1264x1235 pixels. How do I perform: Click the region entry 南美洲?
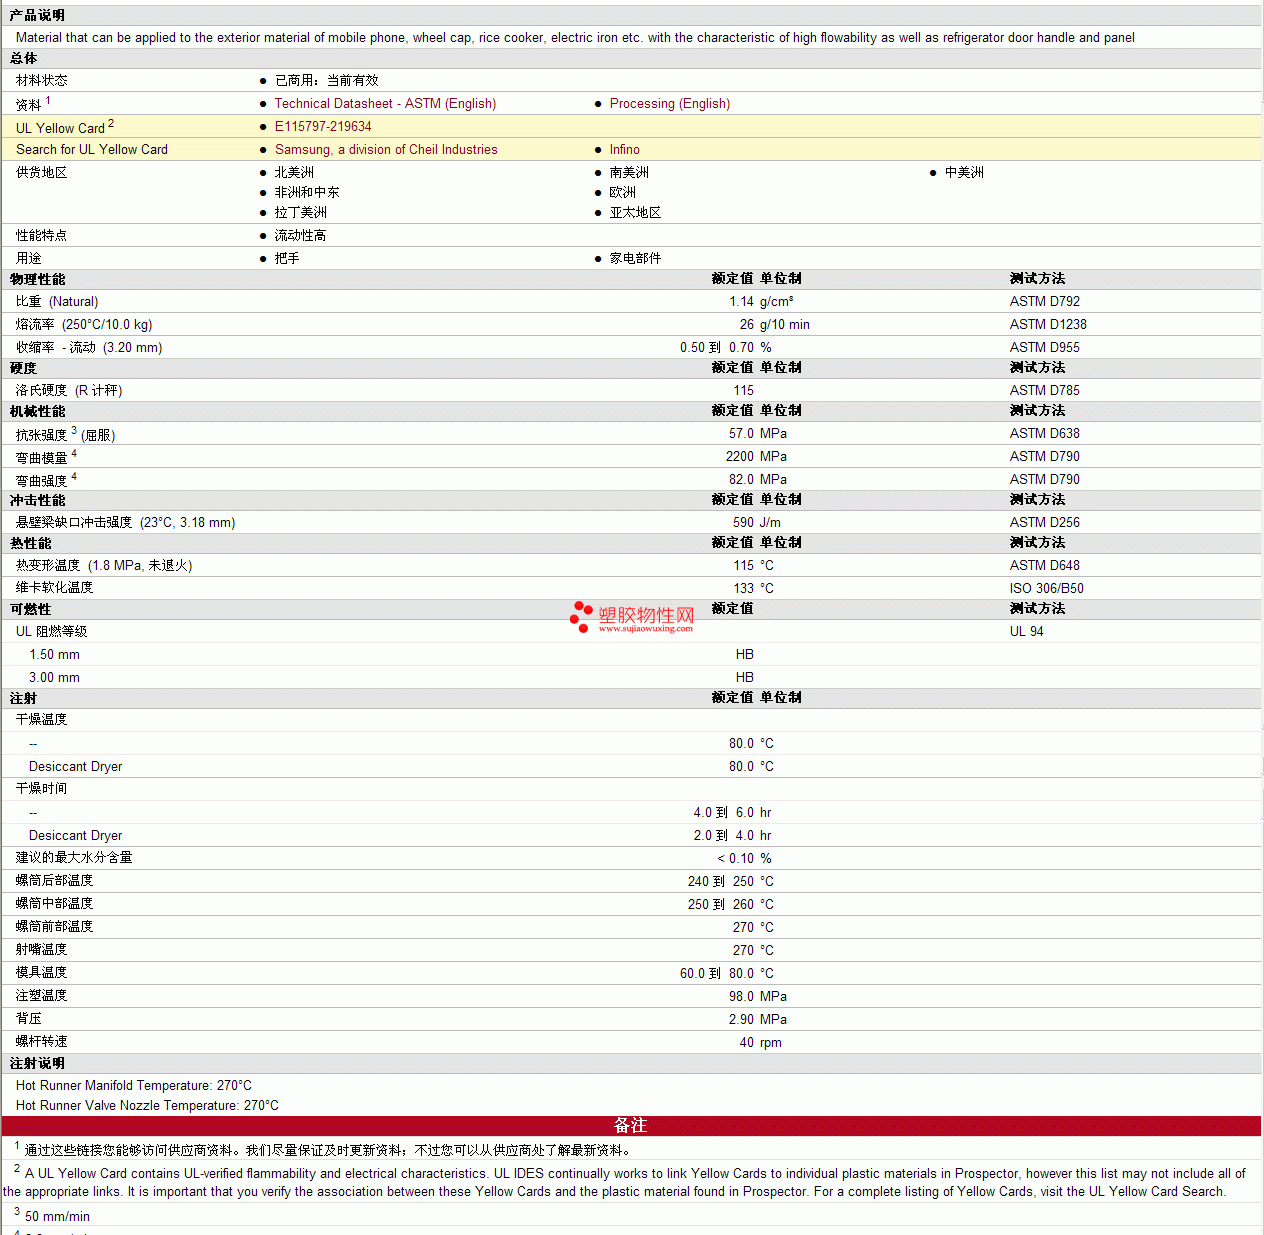point(629,173)
